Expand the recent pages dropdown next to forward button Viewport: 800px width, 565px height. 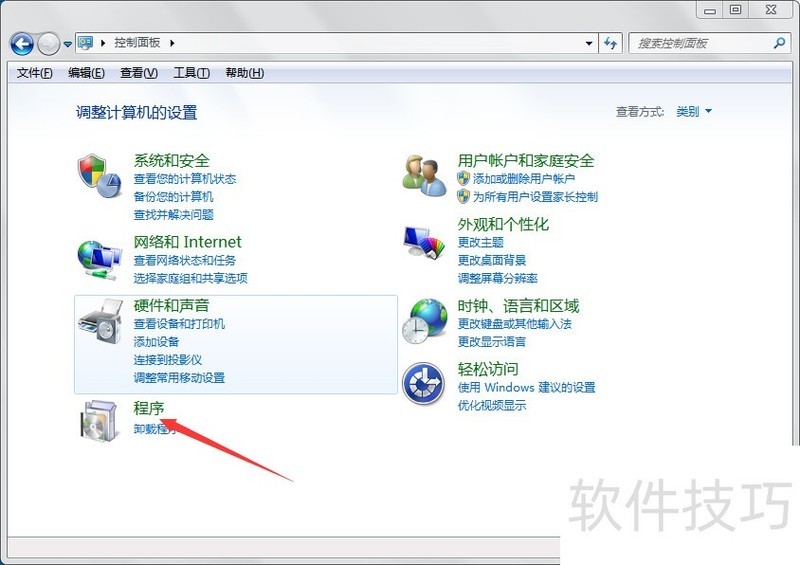coord(68,44)
